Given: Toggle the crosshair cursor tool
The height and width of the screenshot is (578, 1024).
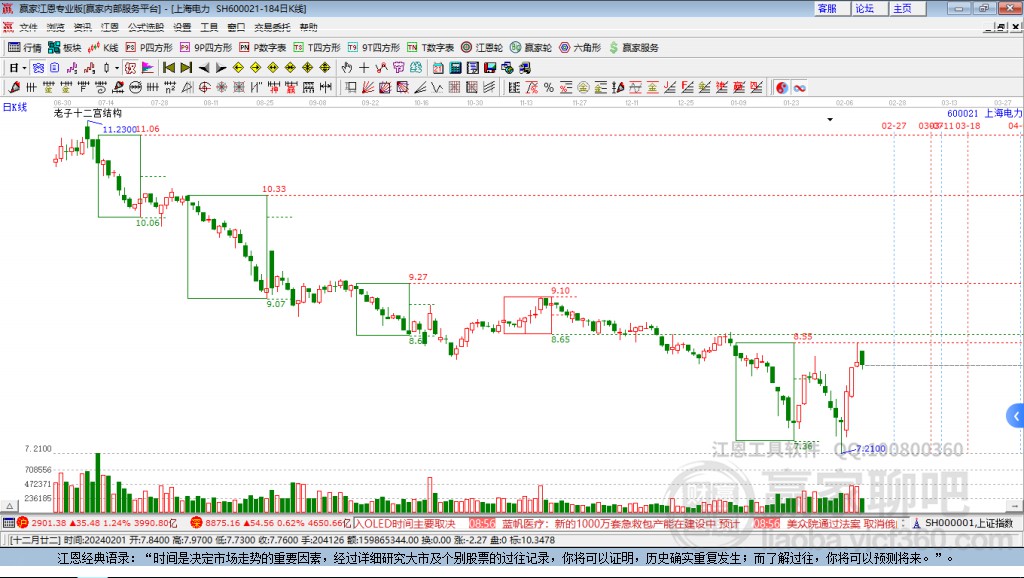Looking at the screenshot, I should click(x=364, y=67).
